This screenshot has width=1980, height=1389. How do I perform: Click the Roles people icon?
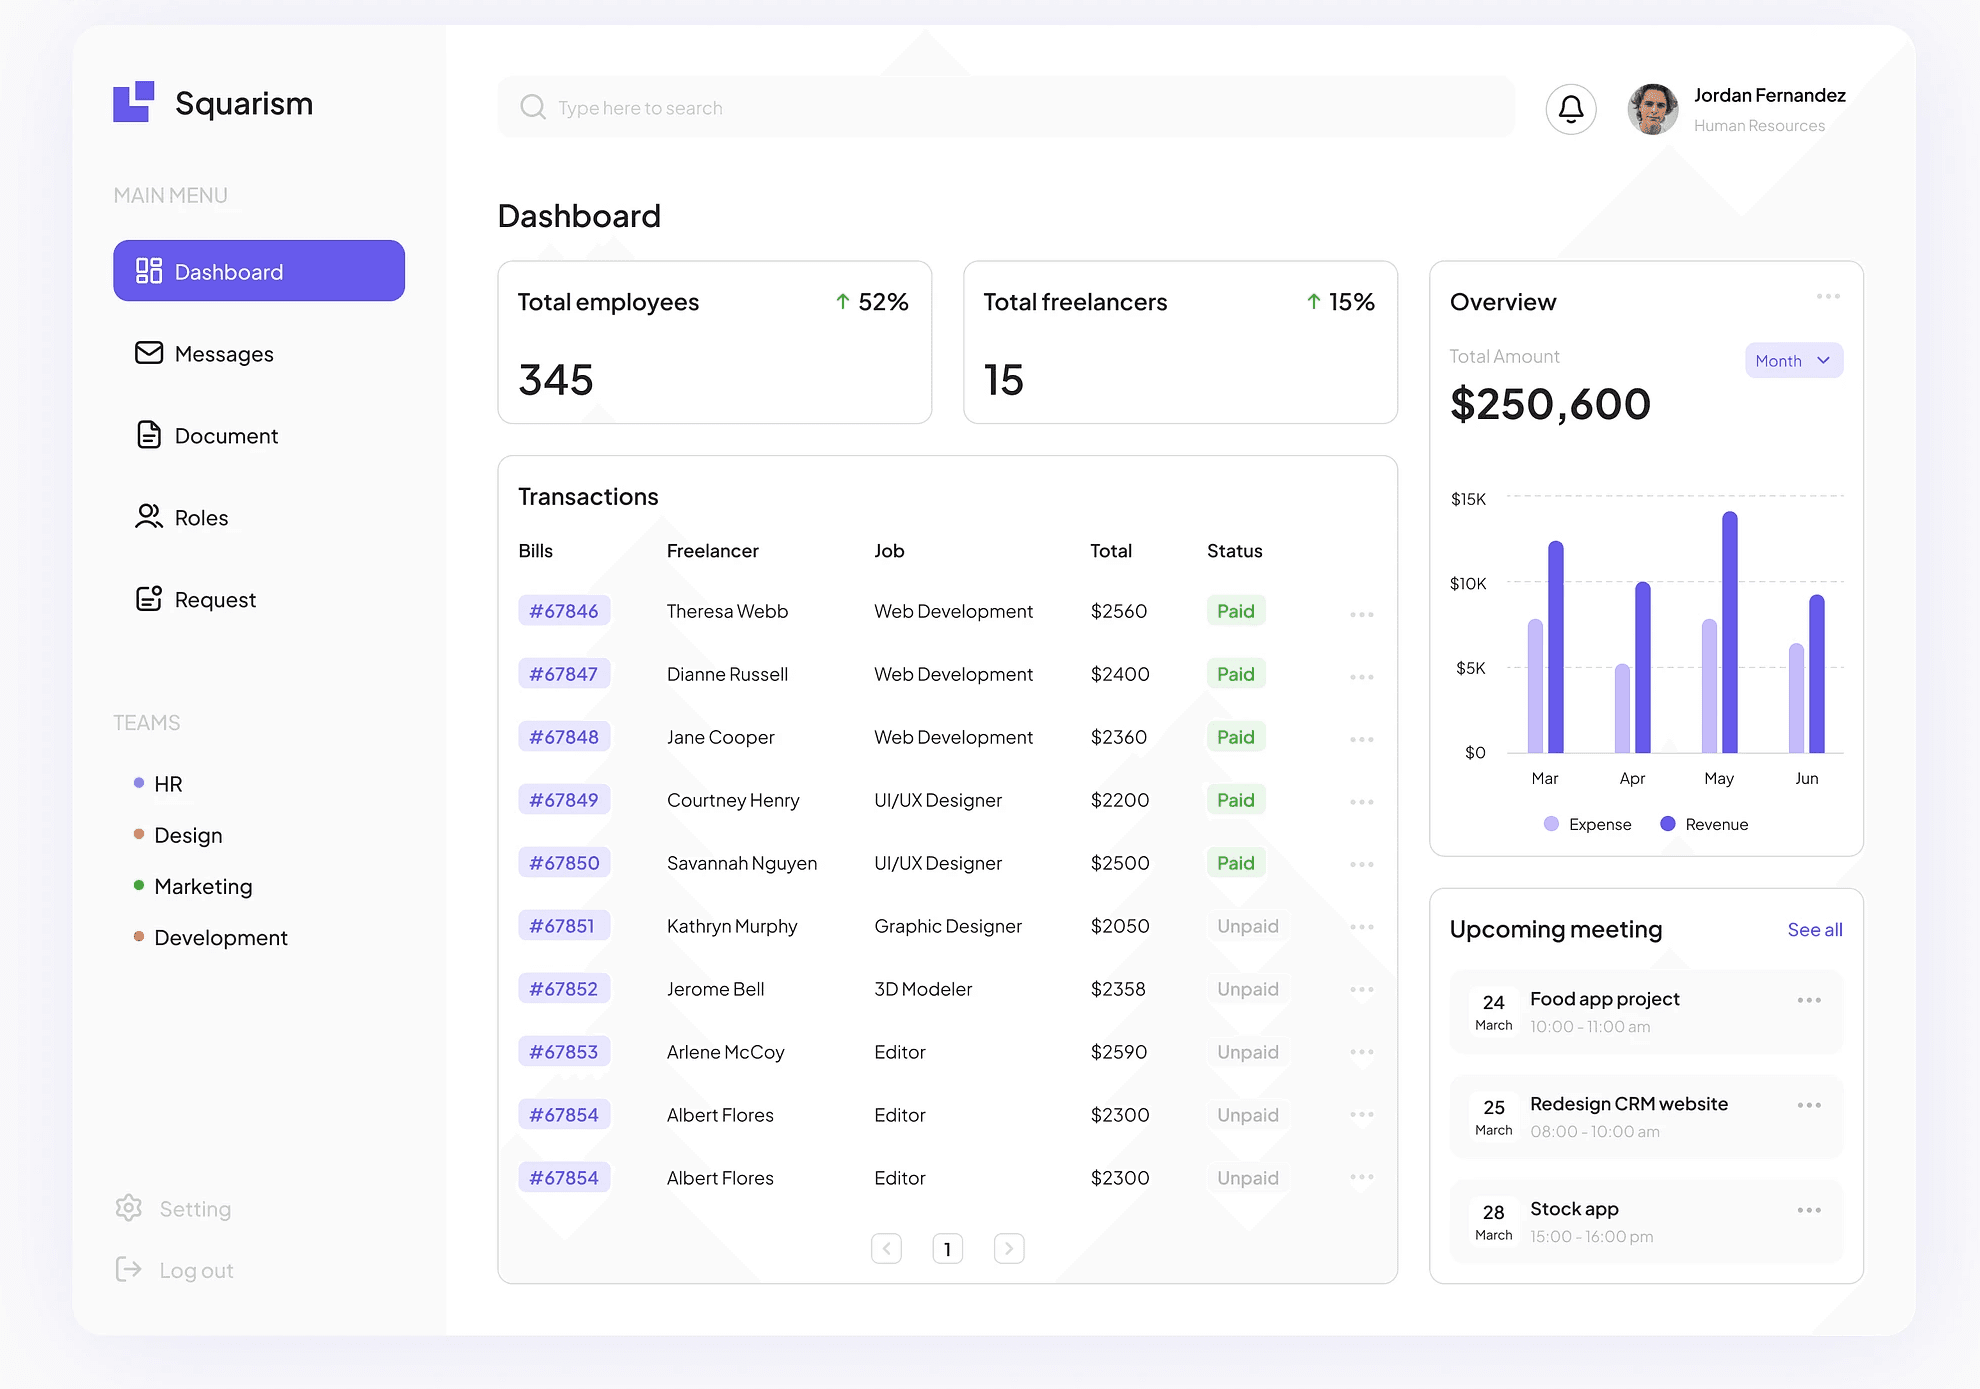click(149, 517)
